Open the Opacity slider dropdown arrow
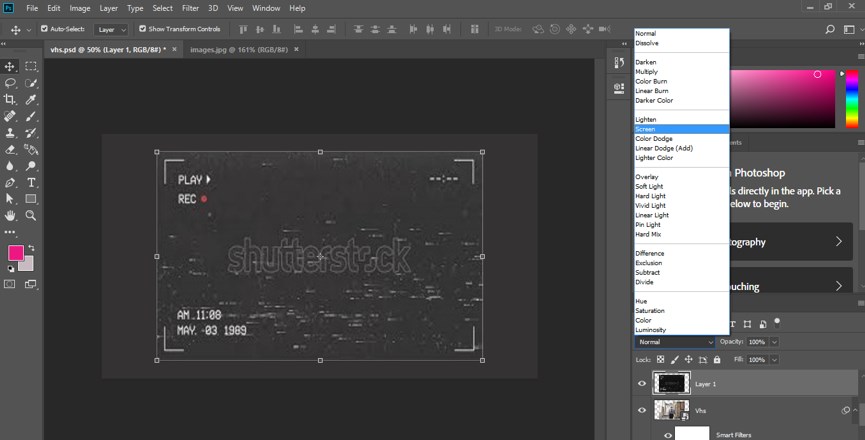865x440 pixels. click(774, 342)
